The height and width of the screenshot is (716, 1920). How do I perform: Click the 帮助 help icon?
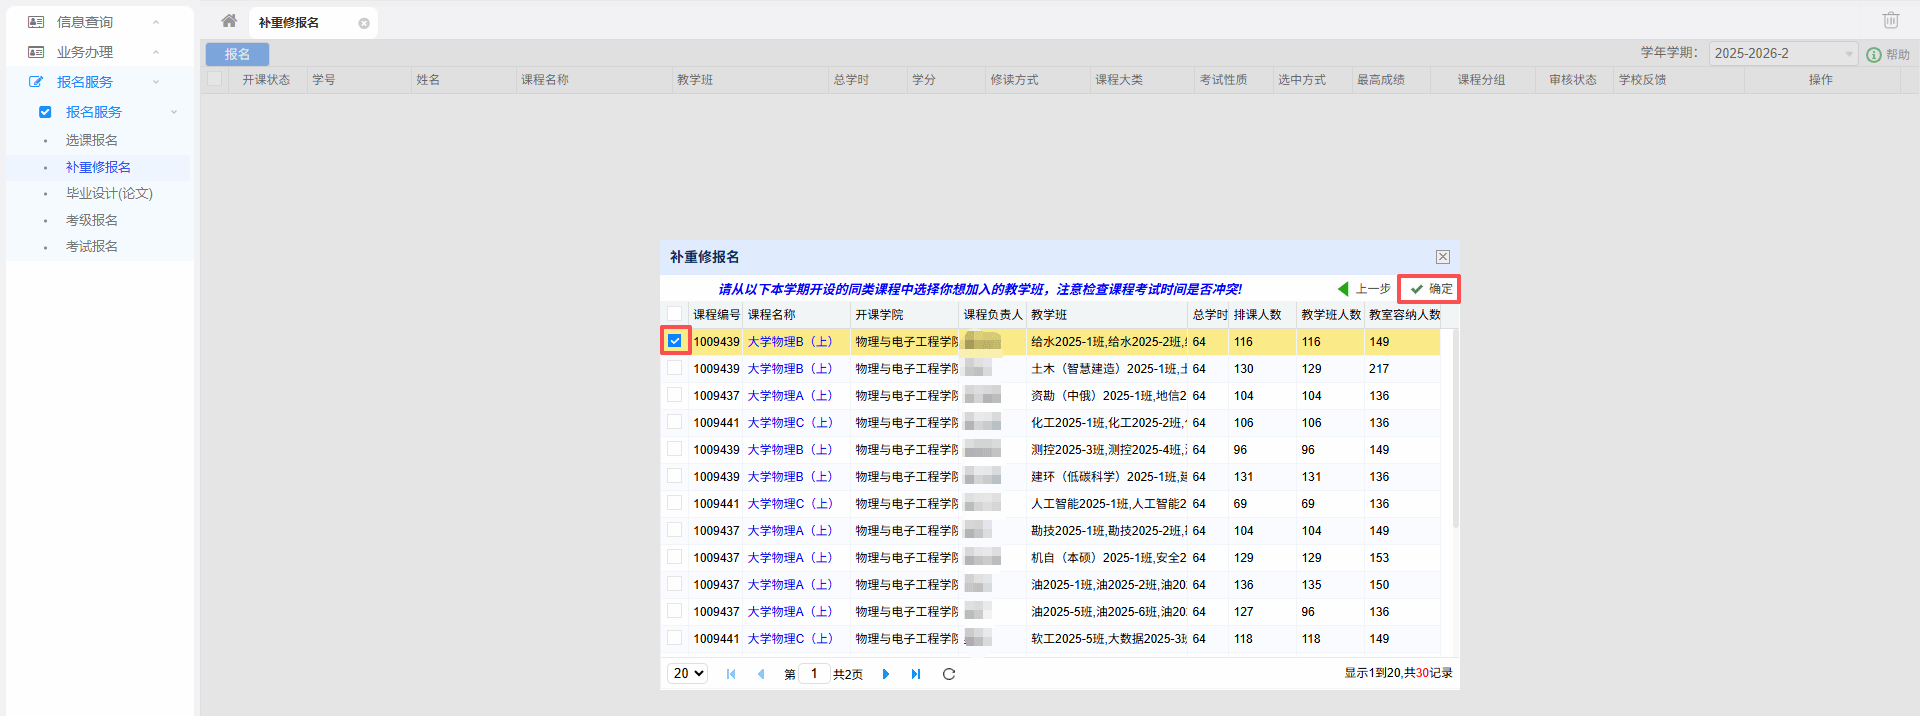point(1874,54)
